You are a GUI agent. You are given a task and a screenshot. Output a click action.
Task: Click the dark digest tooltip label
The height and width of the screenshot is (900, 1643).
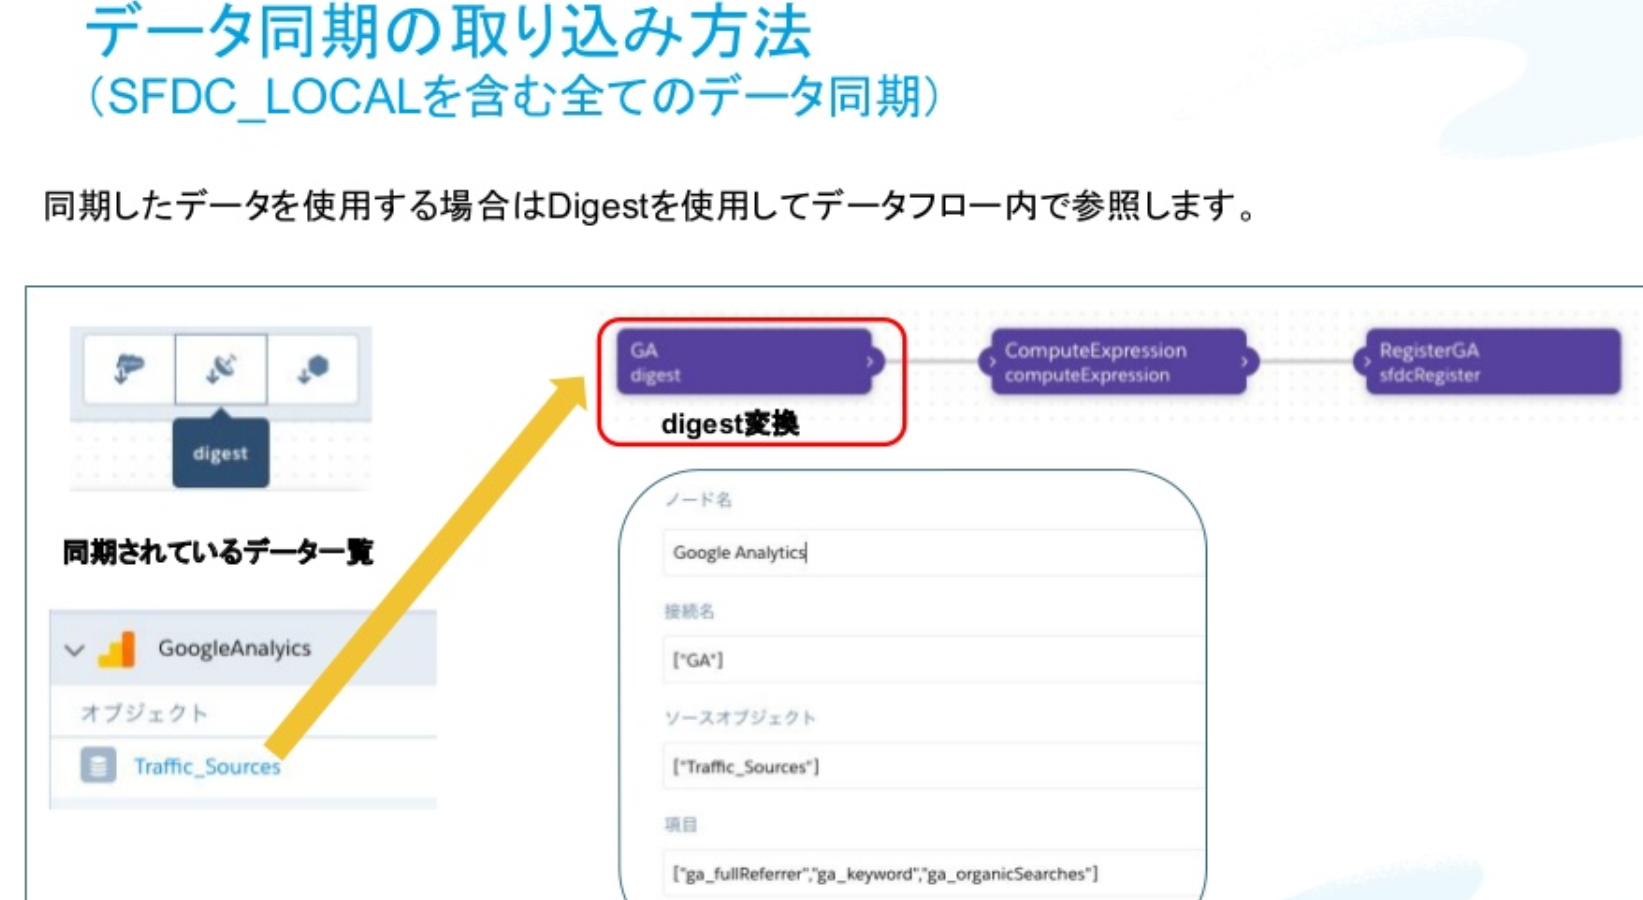(220, 454)
